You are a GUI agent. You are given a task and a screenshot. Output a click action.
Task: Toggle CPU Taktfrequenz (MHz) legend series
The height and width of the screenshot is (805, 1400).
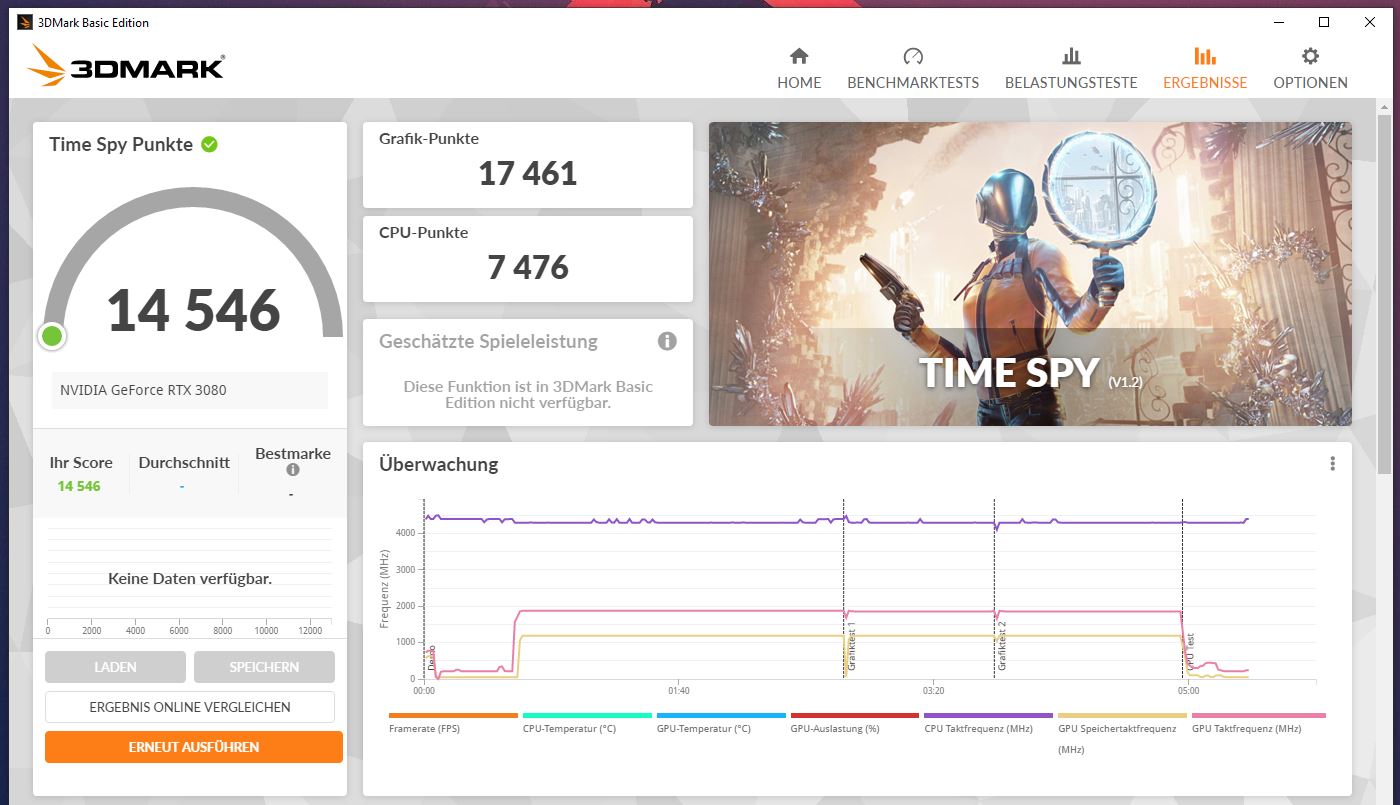(x=988, y=725)
